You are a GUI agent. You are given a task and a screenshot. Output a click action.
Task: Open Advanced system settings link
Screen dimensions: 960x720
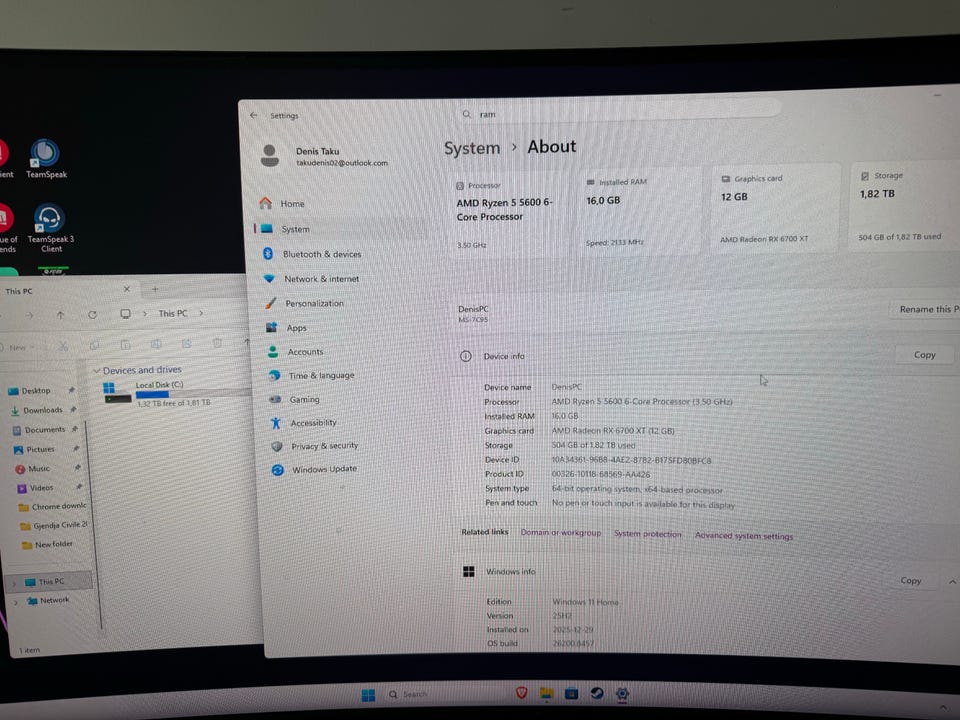point(744,536)
